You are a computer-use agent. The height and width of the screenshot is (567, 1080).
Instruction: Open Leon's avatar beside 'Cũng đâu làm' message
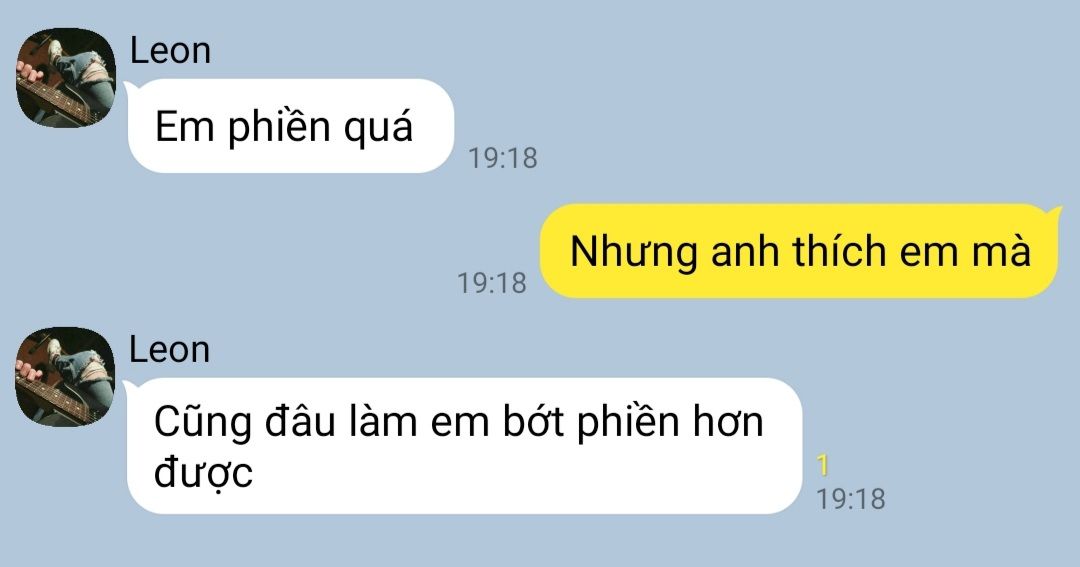coord(65,376)
